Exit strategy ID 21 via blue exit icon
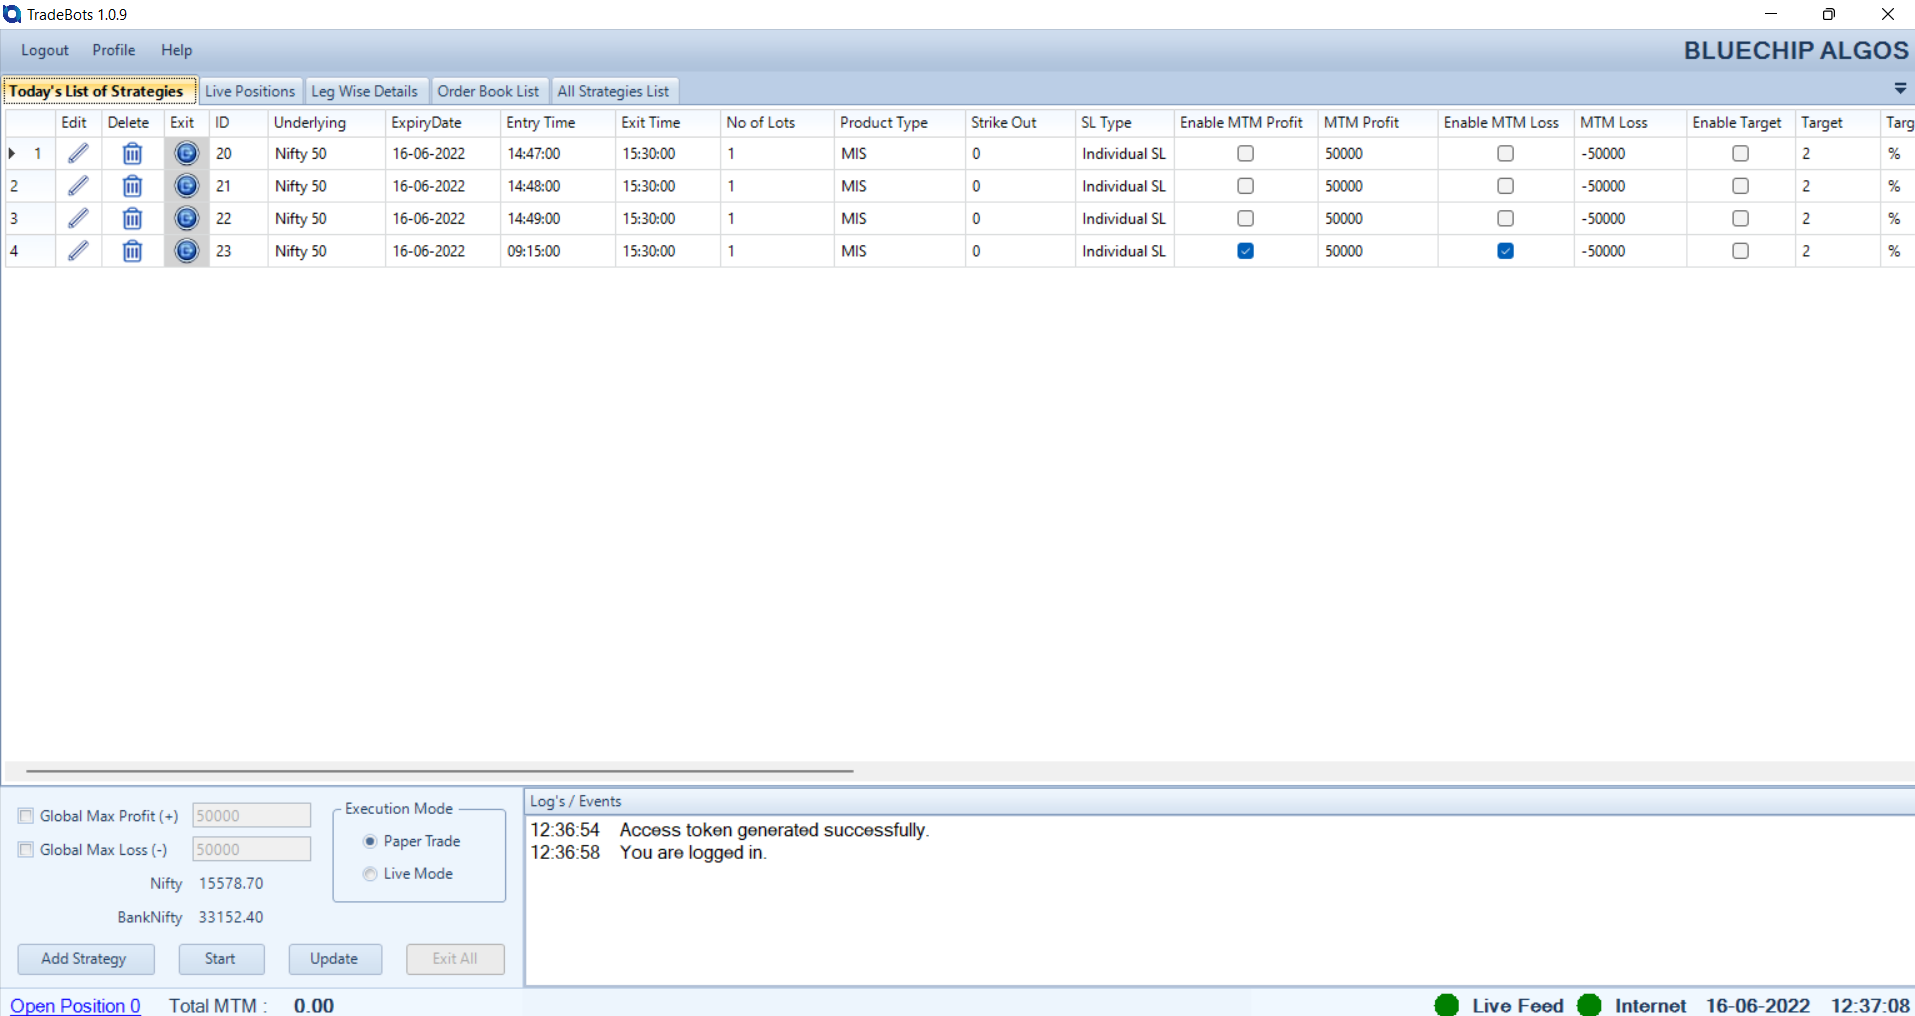The width and height of the screenshot is (1915, 1016). (186, 186)
